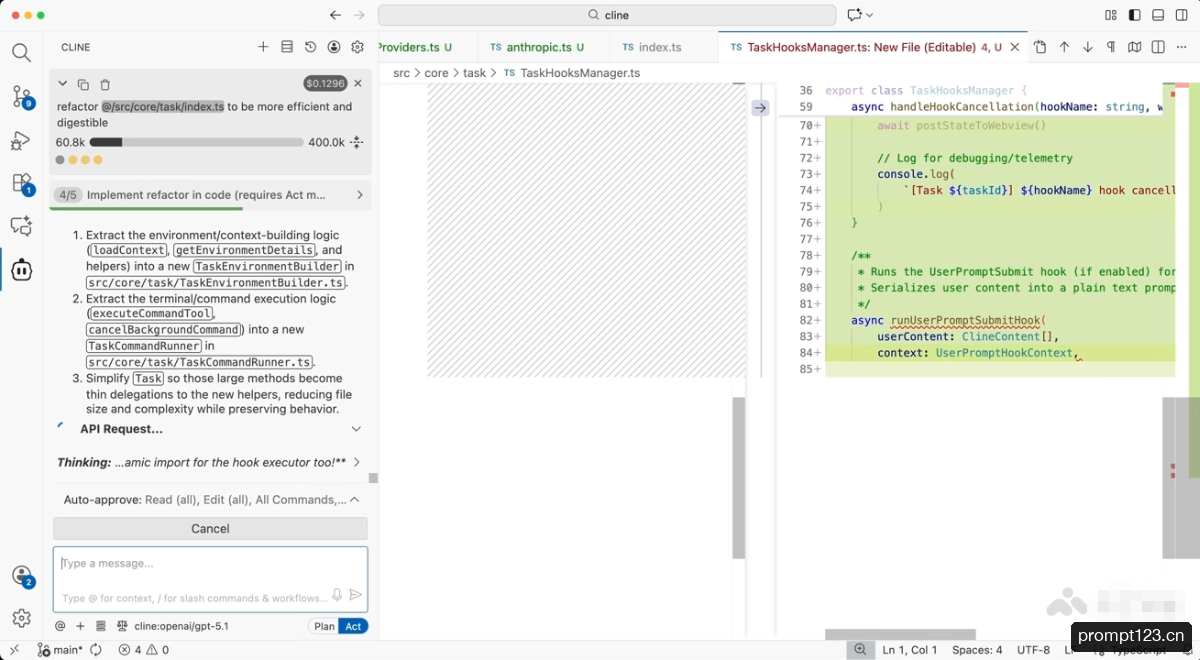Switch mode toggle to Plan
Screen dimensions: 1200x660
pyautogui.click(x=324, y=626)
